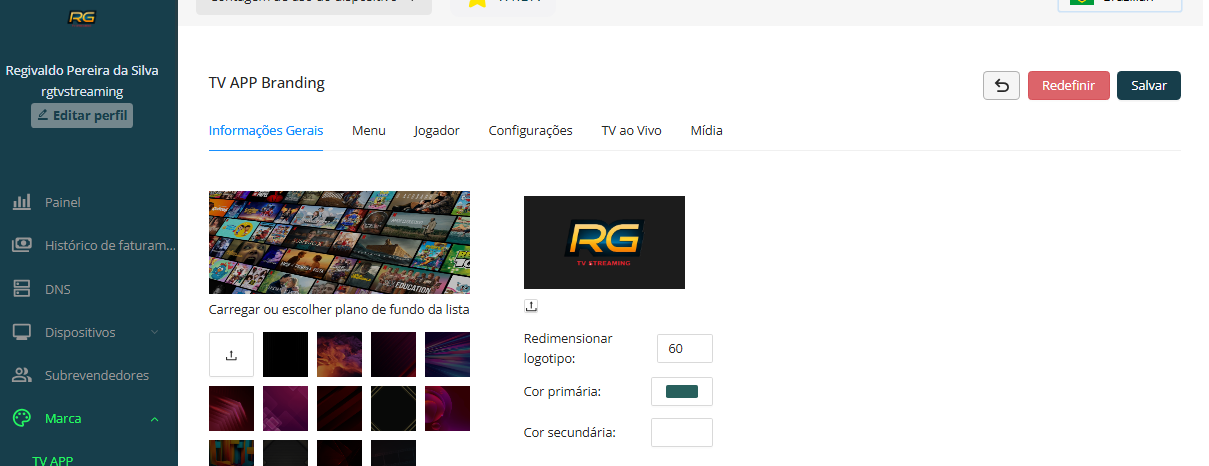Open Subrevendedores in the sidebar
1209x466 pixels.
click(x=96, y=375)
